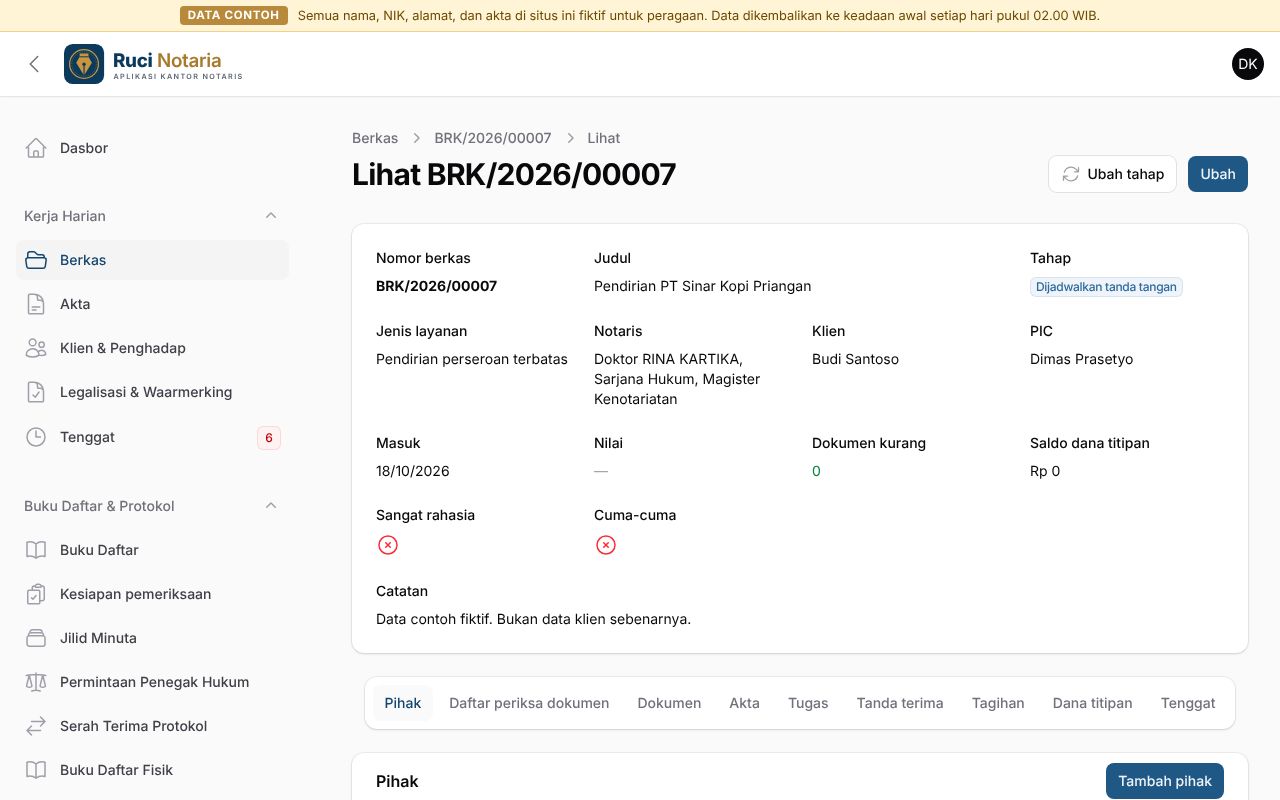Select the Pihak tab

click(403, 703)
